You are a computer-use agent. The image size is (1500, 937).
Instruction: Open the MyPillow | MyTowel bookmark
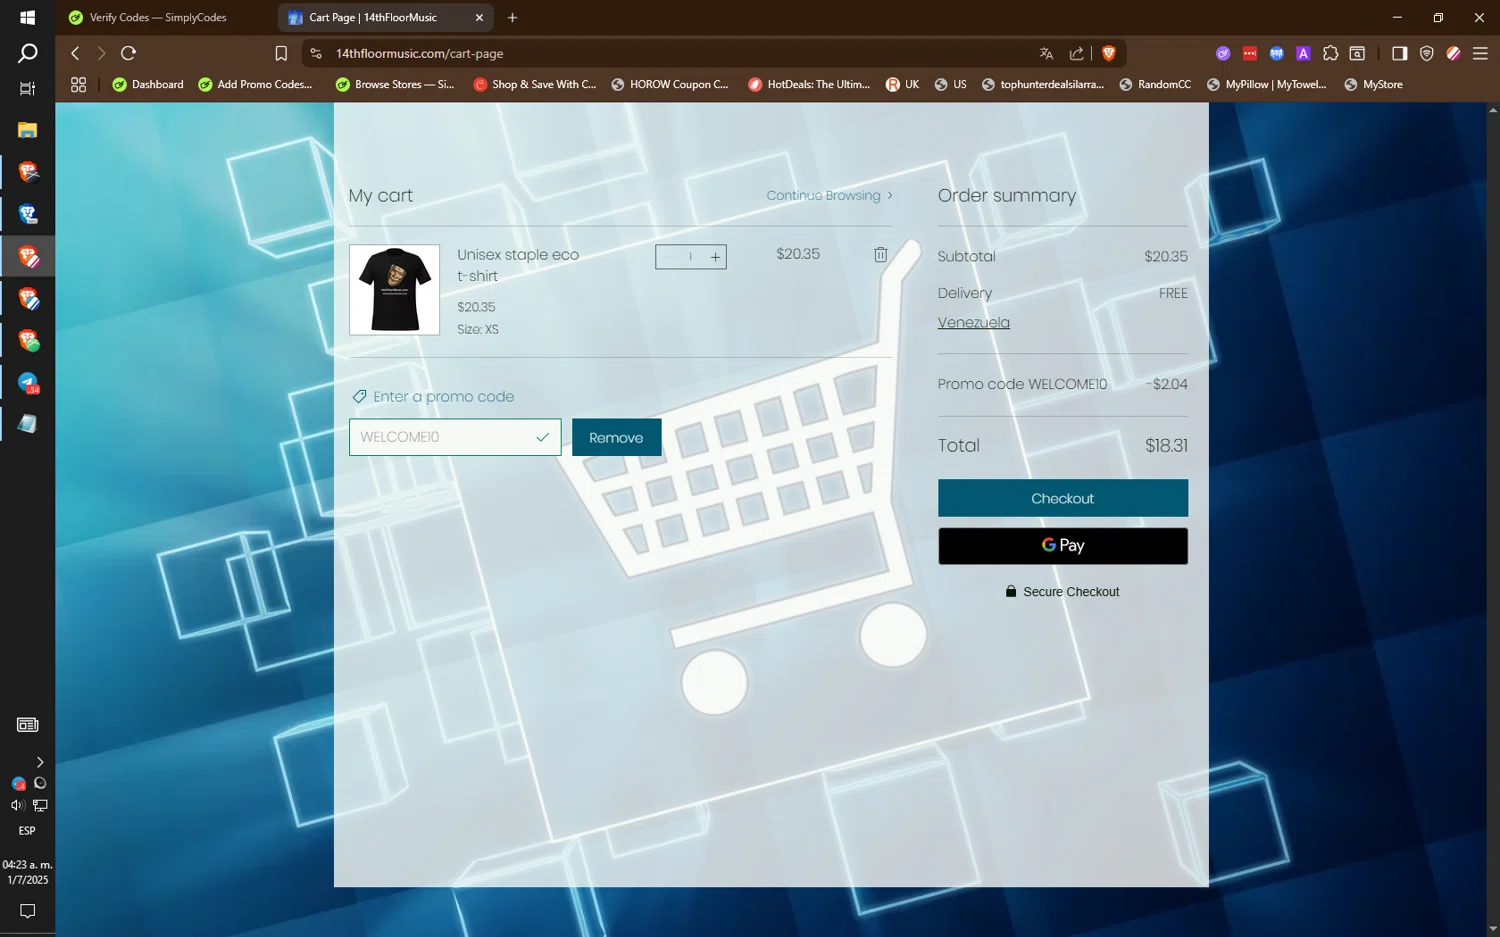[1266, 85]
